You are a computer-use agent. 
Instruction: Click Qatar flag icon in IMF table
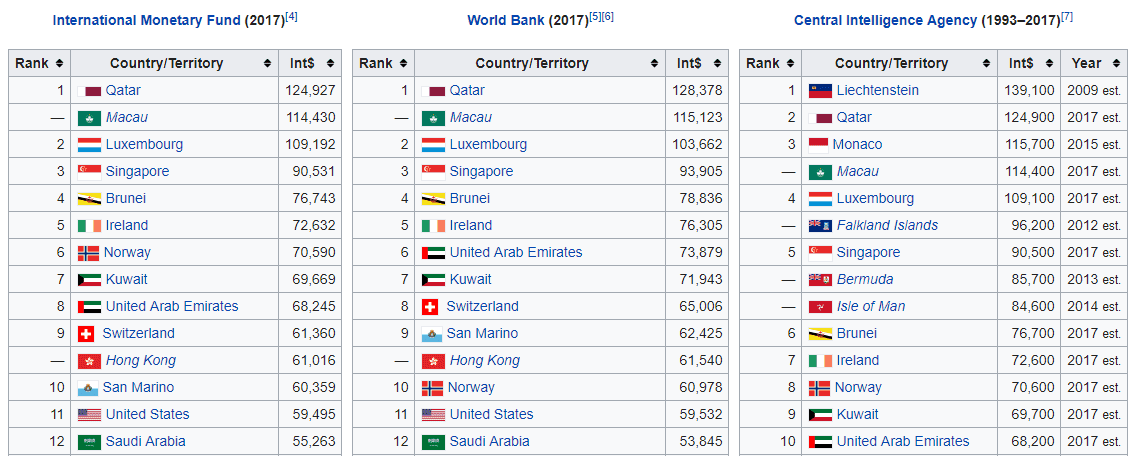pyautogui.click(x=90, y=91)
